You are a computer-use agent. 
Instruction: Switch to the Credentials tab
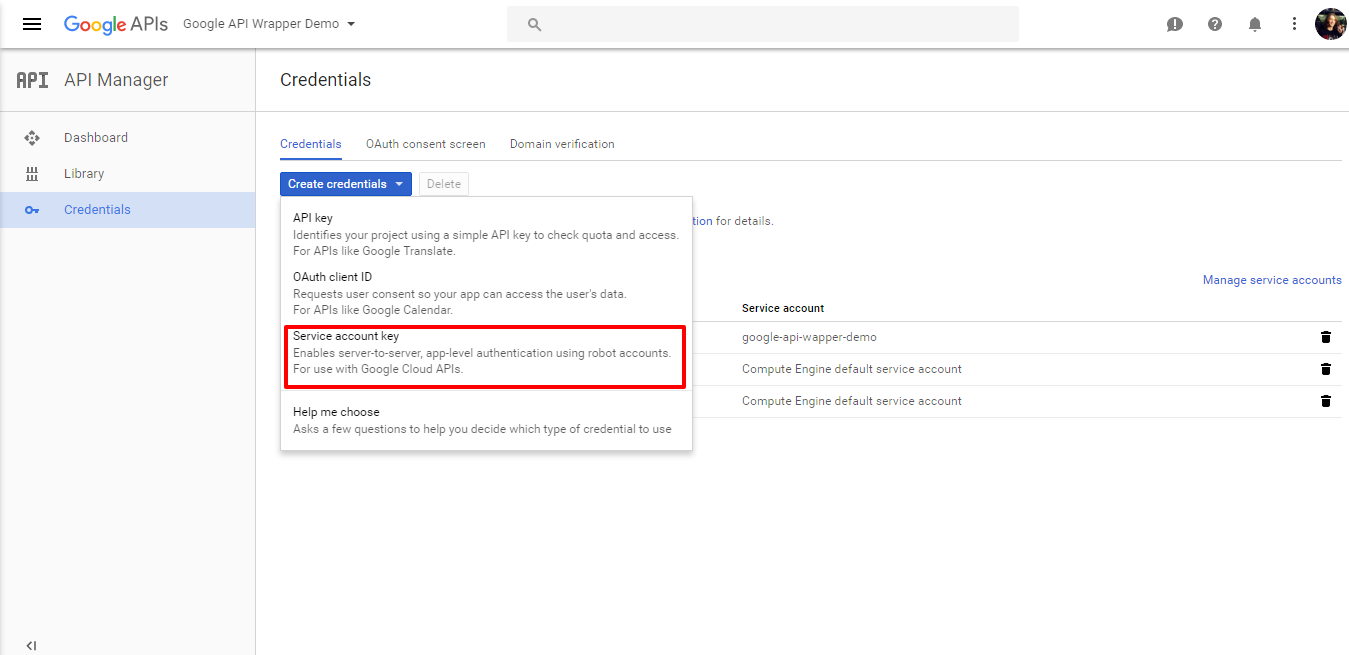click(x=311, y=144)
